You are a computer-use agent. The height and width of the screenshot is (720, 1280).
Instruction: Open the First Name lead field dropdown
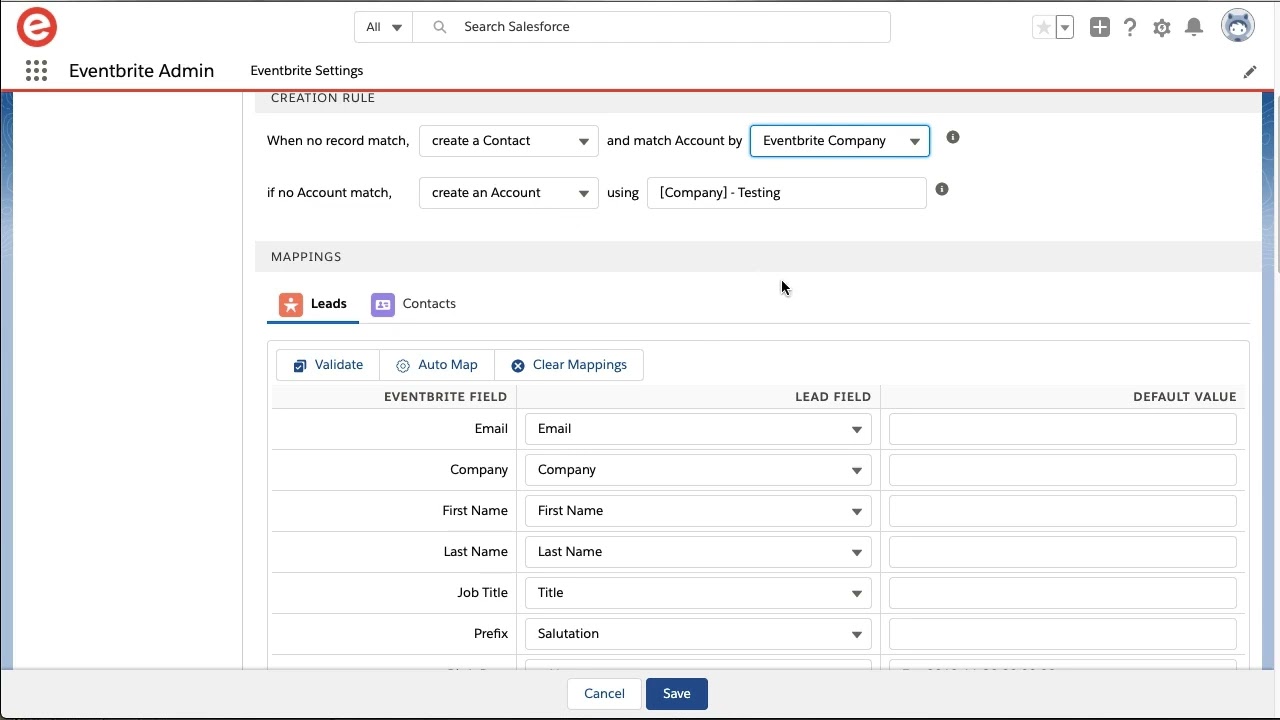698,511
